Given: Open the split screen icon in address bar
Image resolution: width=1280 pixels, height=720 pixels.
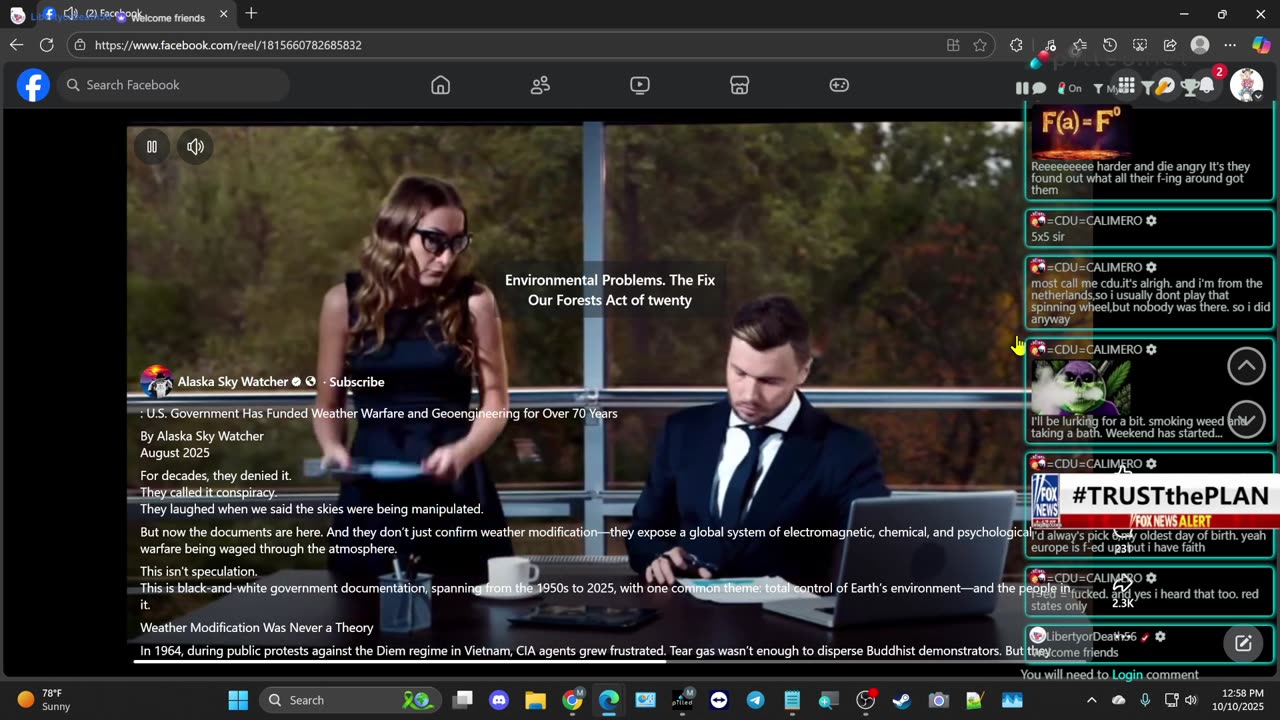Looking at the screenshot, I should pyautogui.click(x=953, y=45).
